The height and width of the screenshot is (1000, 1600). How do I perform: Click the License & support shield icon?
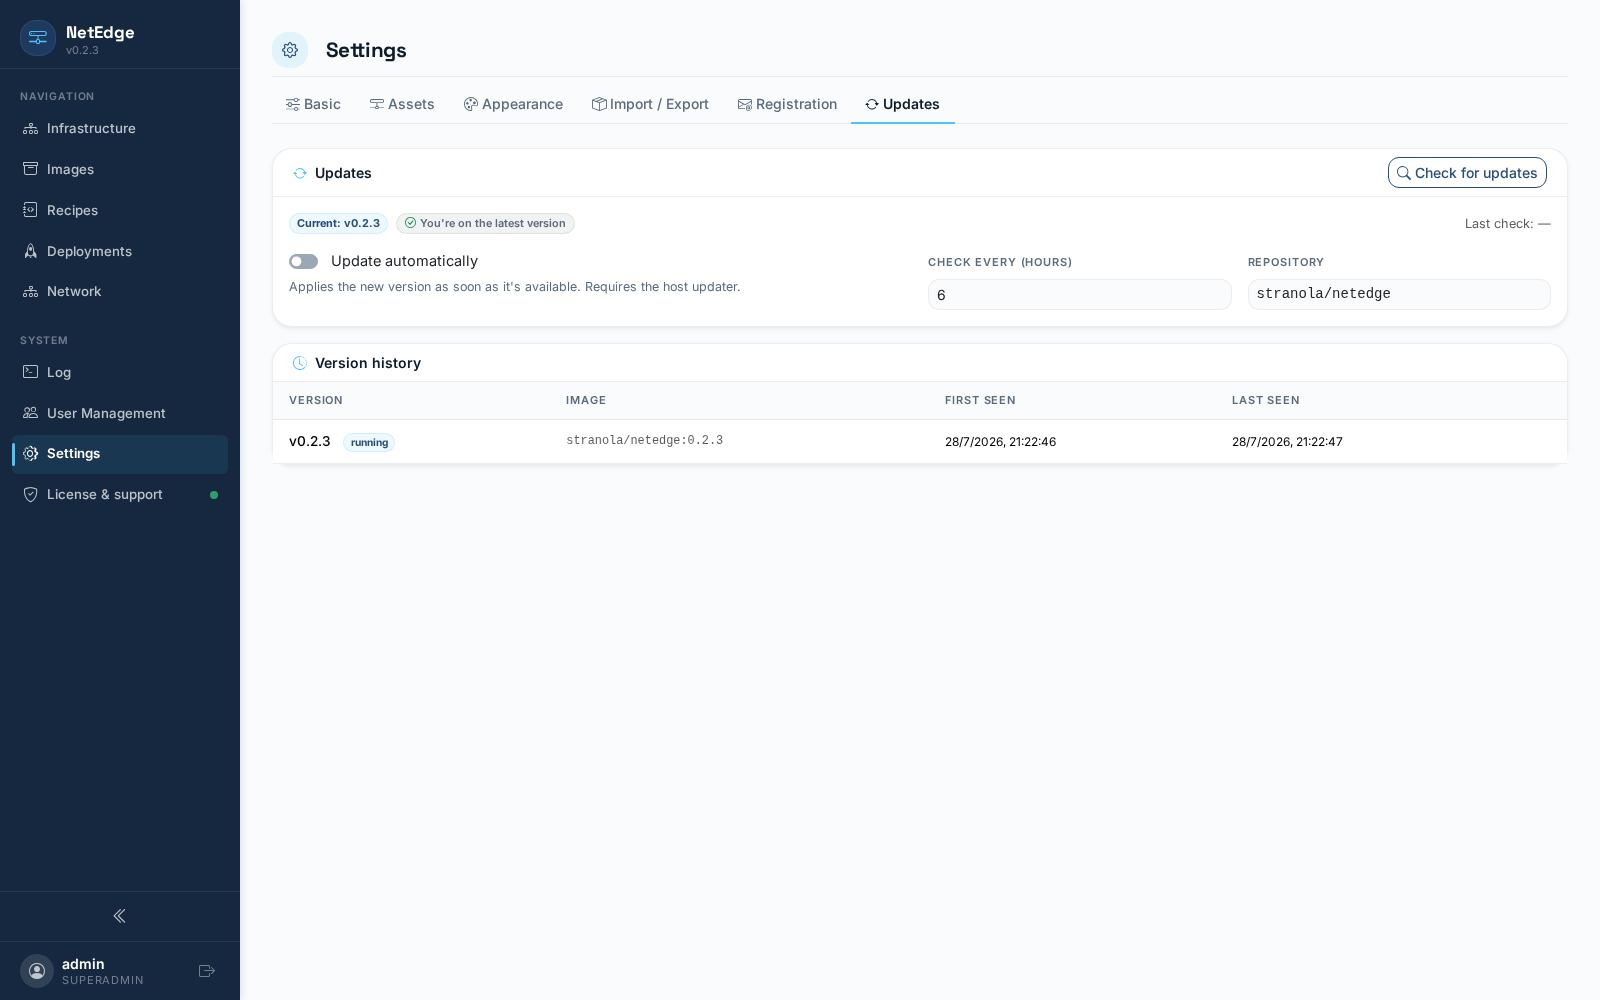31,494
